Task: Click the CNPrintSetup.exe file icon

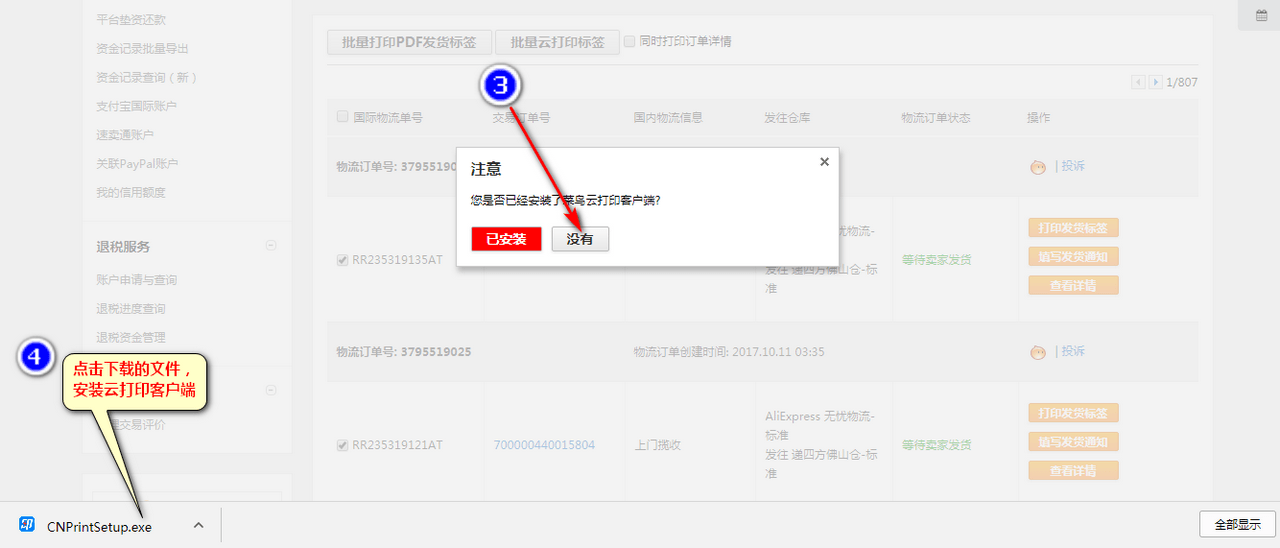Action: tap(27, 525)
